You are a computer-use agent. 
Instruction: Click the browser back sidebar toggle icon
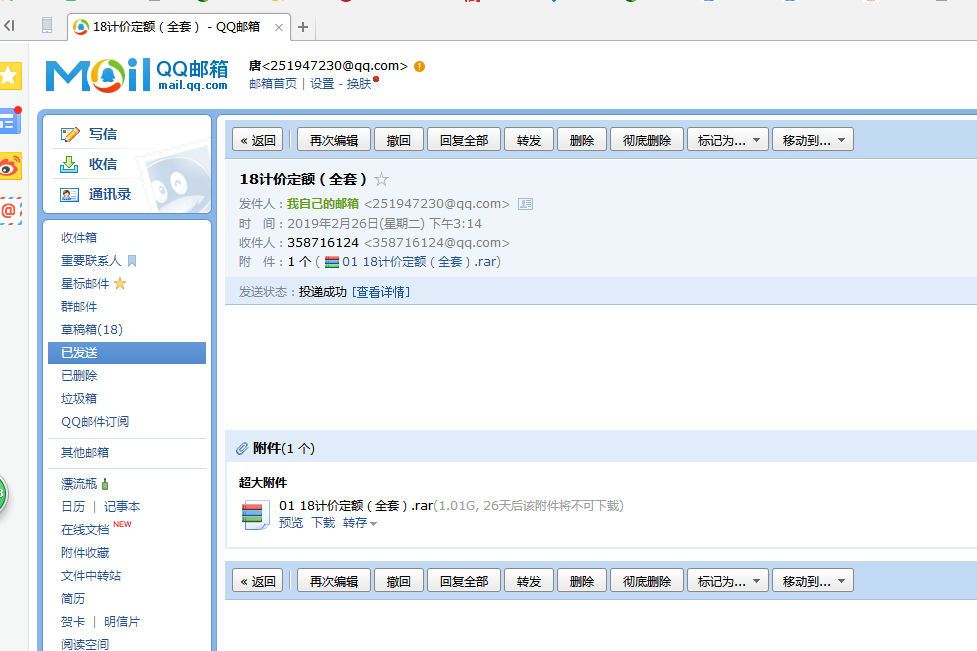coord(9,26)
